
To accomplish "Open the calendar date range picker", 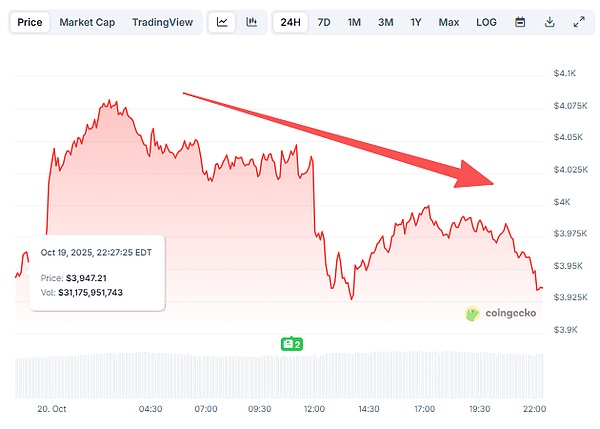I will (x=520, y=21).
